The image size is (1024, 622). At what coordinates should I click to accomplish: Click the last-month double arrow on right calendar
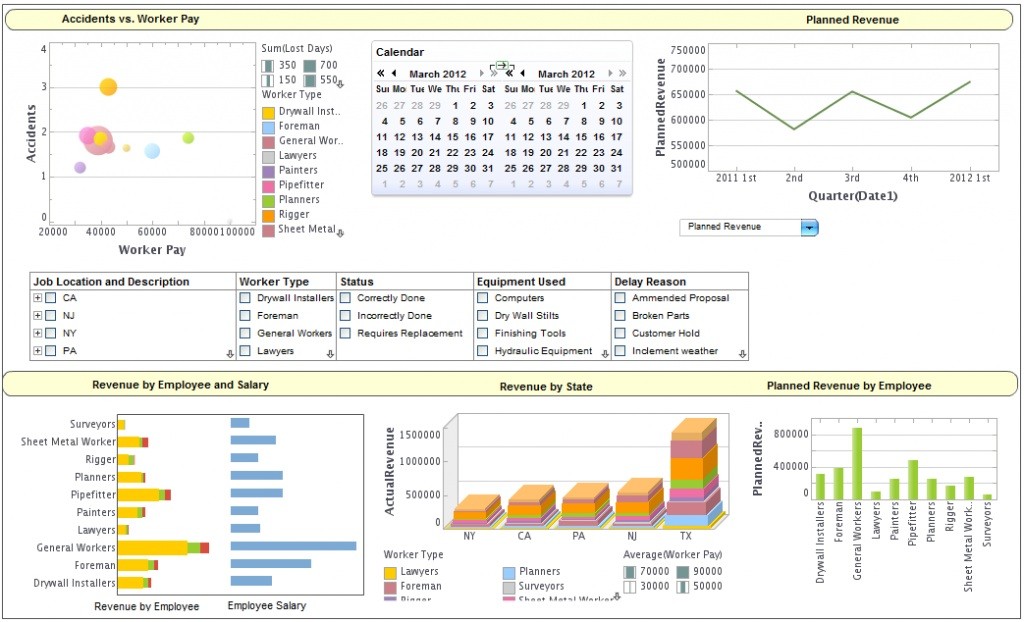click(x=509, y=74)
